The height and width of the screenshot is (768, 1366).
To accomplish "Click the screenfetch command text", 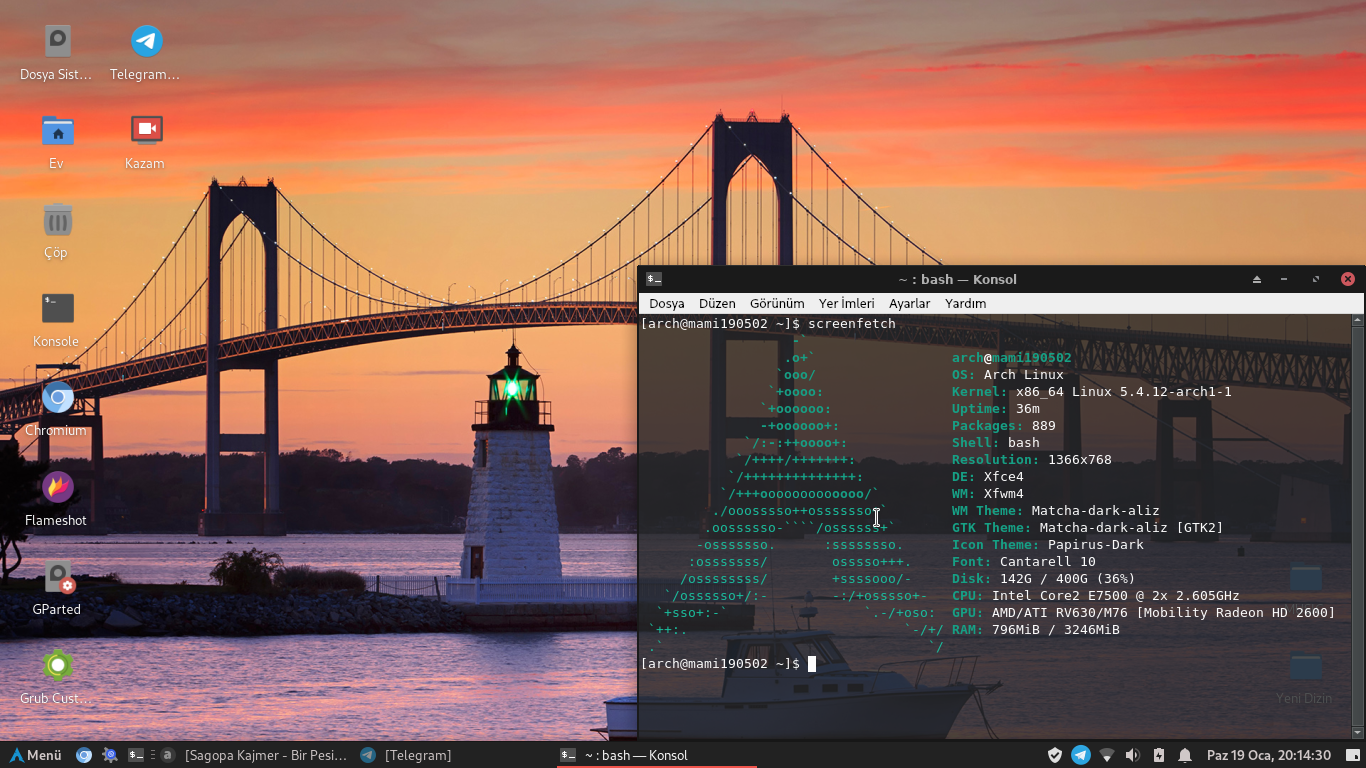I will 852,324.
